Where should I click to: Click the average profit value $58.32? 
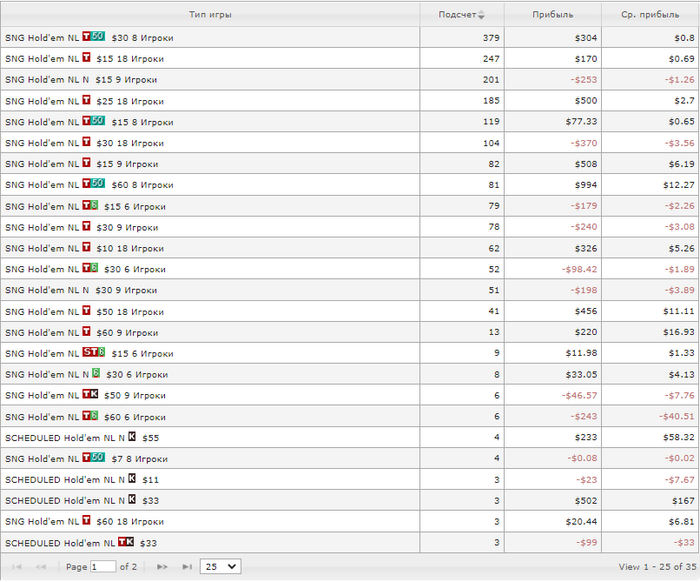(679, 438)
